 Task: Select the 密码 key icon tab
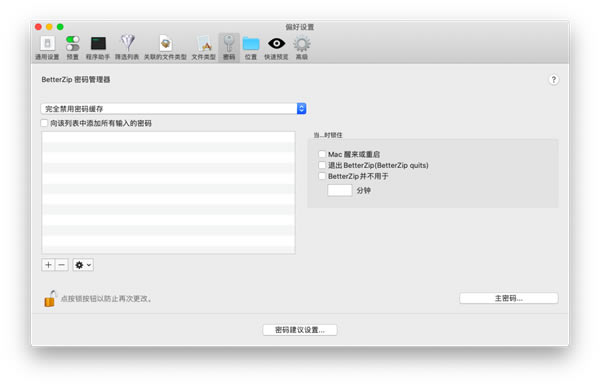[x=229, y=48]
